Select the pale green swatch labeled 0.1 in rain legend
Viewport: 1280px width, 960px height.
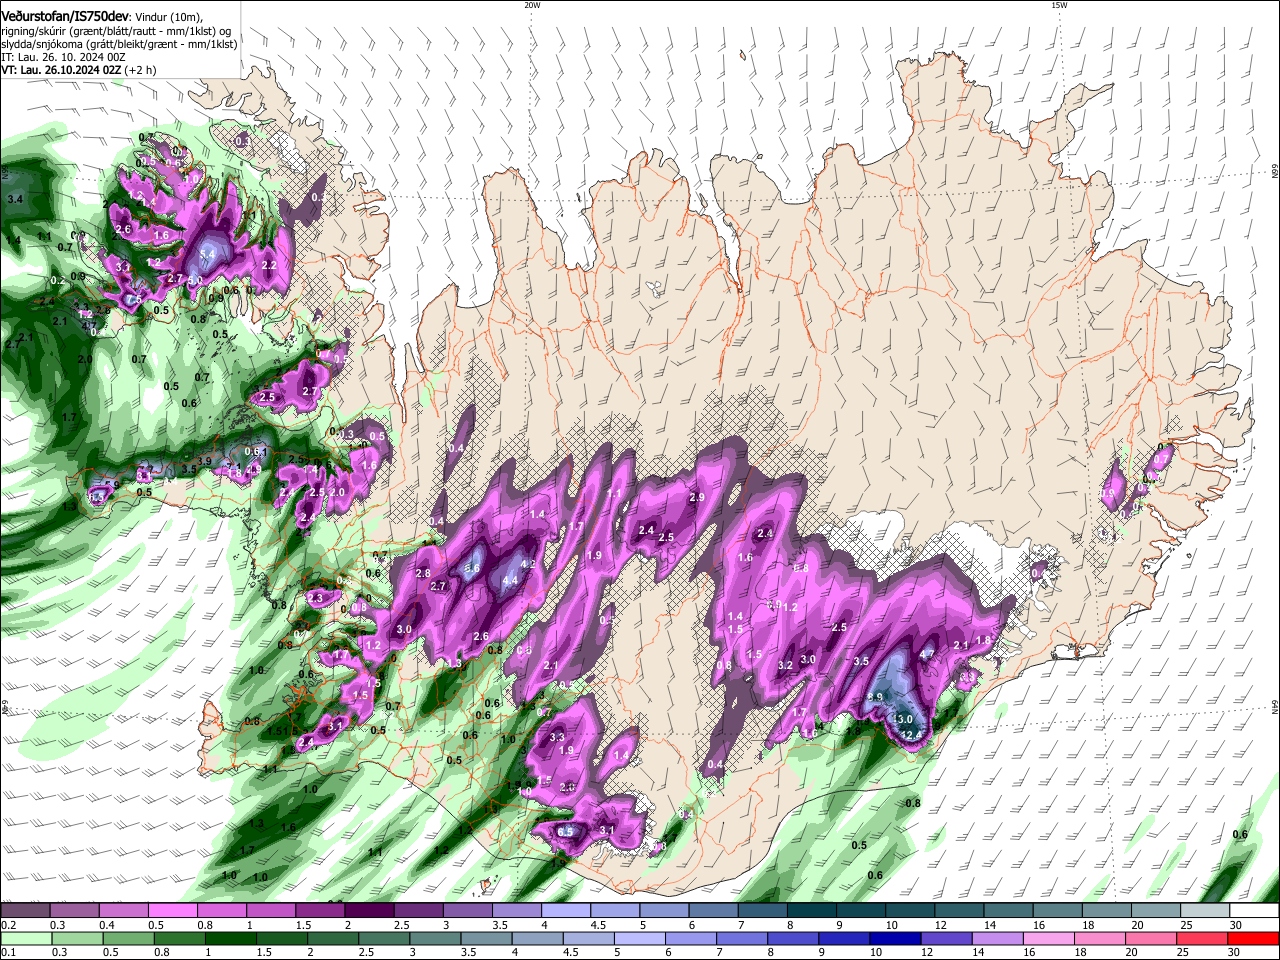coord(25,938)
